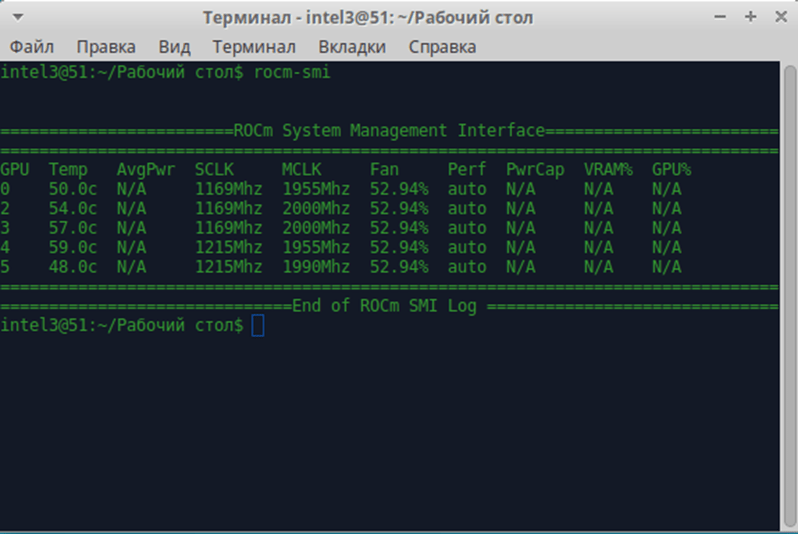
Task: Open the Правка menu
Action: click(106, 47)
